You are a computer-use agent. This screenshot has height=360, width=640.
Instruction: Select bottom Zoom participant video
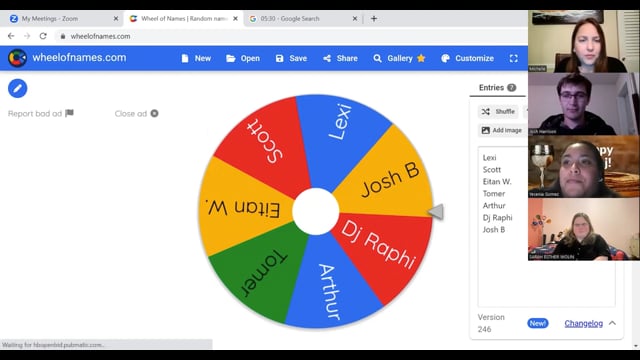[x=584, y=229]
